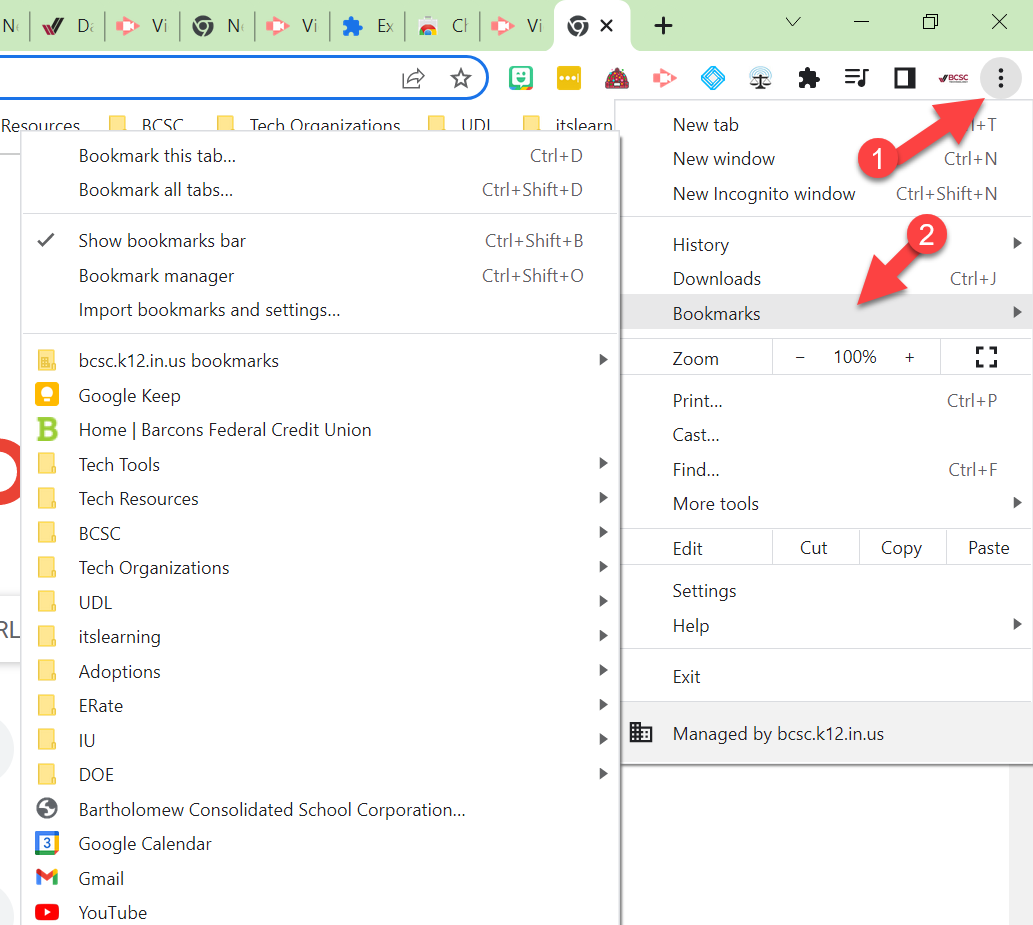Expand bcsc.k12.in.us bookmarks folder

pos(321,361)
